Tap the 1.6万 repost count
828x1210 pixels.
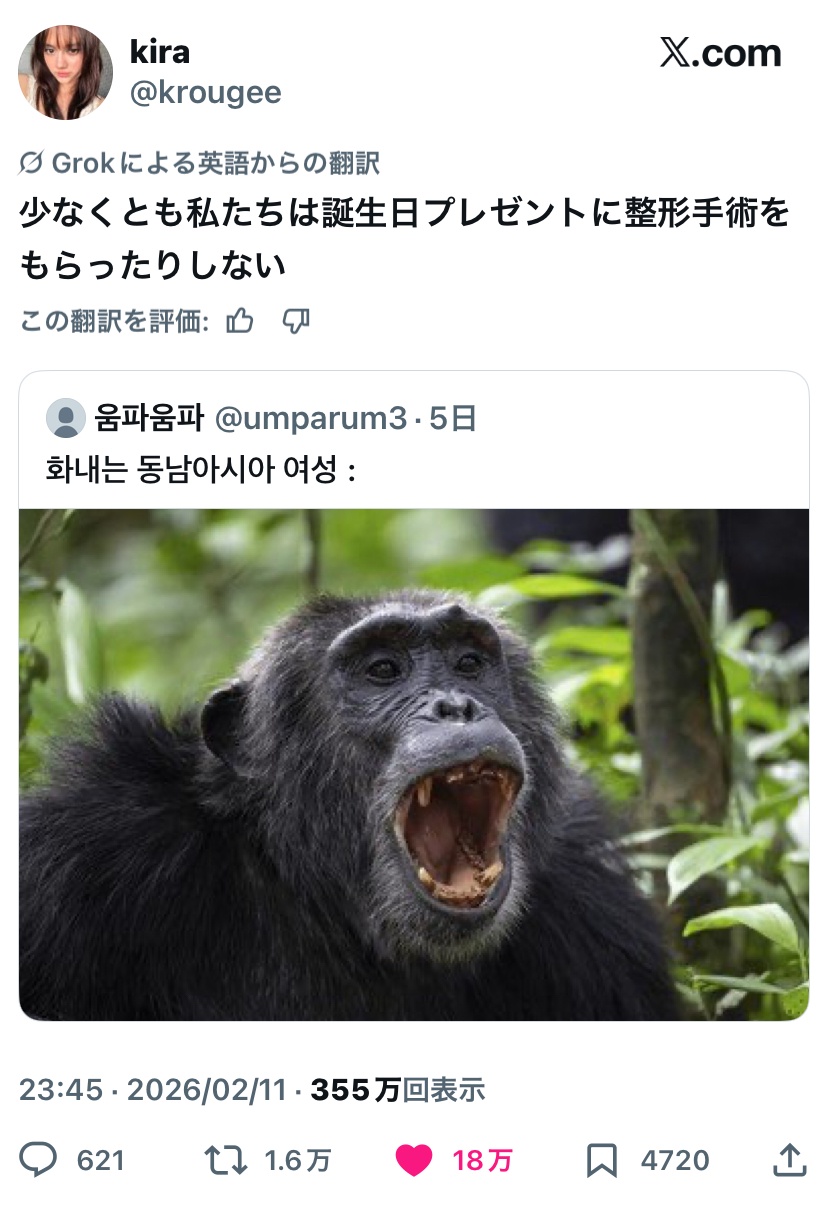[297, 1160]
